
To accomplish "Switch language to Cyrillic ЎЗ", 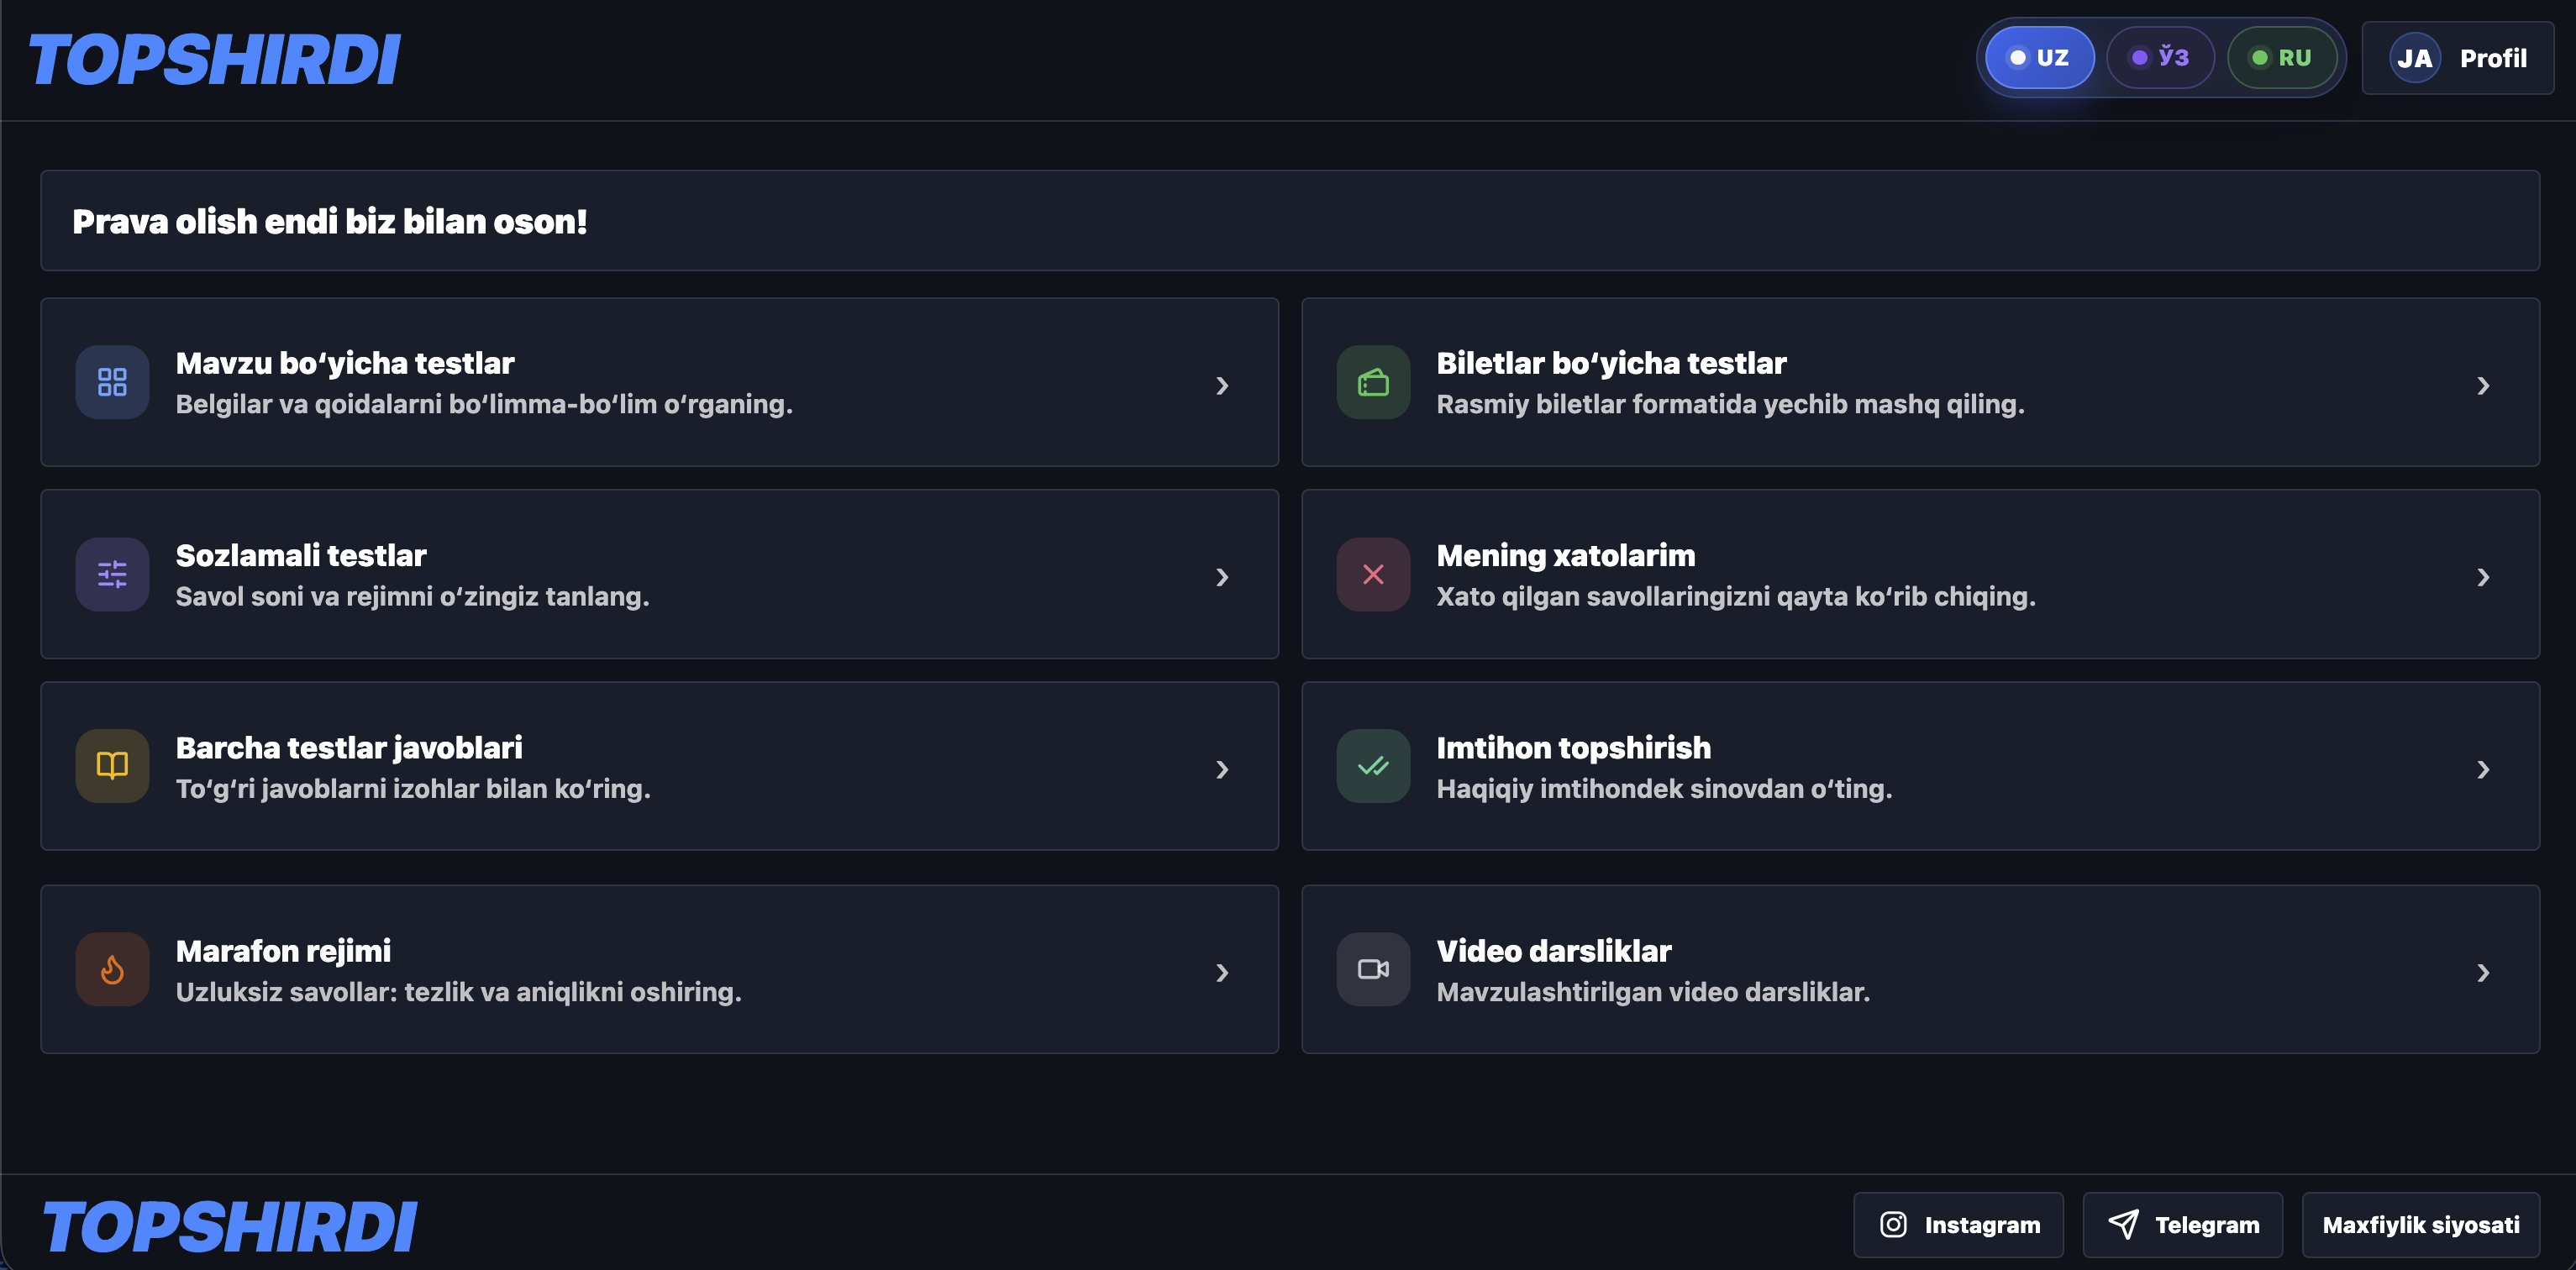I will click(2160, 58).
